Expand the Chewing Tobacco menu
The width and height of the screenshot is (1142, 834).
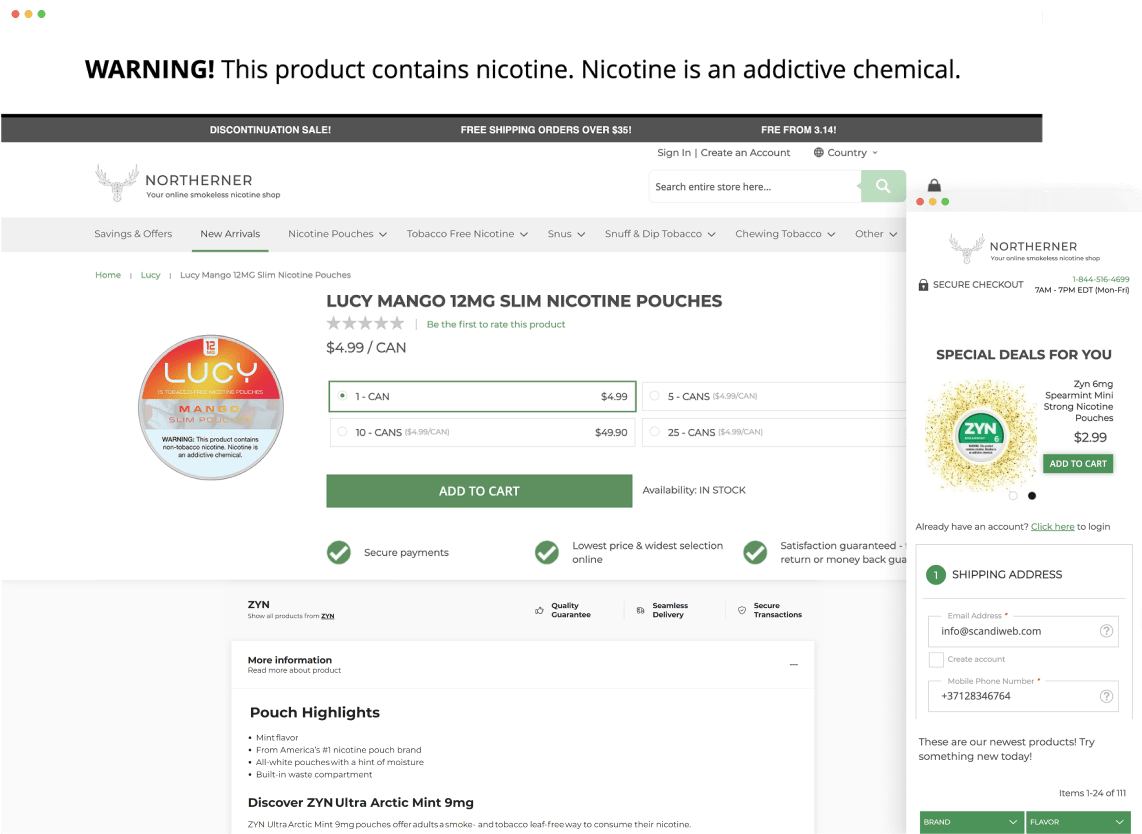(785, 234)
